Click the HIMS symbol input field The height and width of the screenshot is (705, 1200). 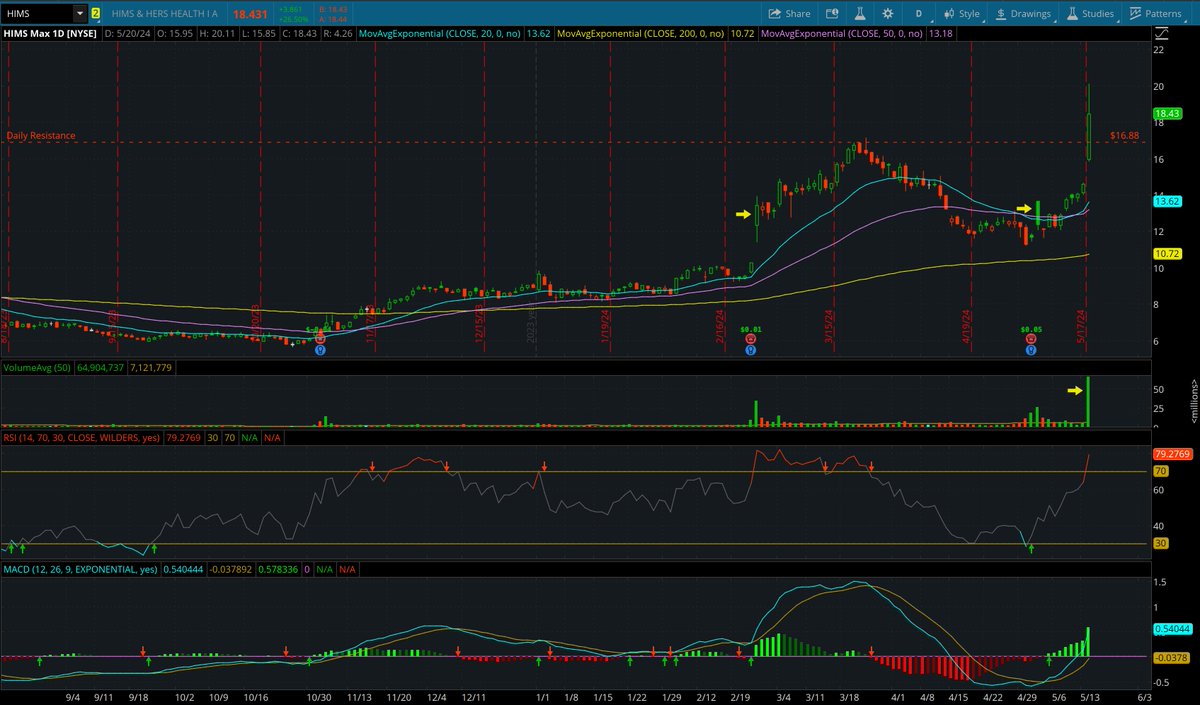(x=38, y=14)
